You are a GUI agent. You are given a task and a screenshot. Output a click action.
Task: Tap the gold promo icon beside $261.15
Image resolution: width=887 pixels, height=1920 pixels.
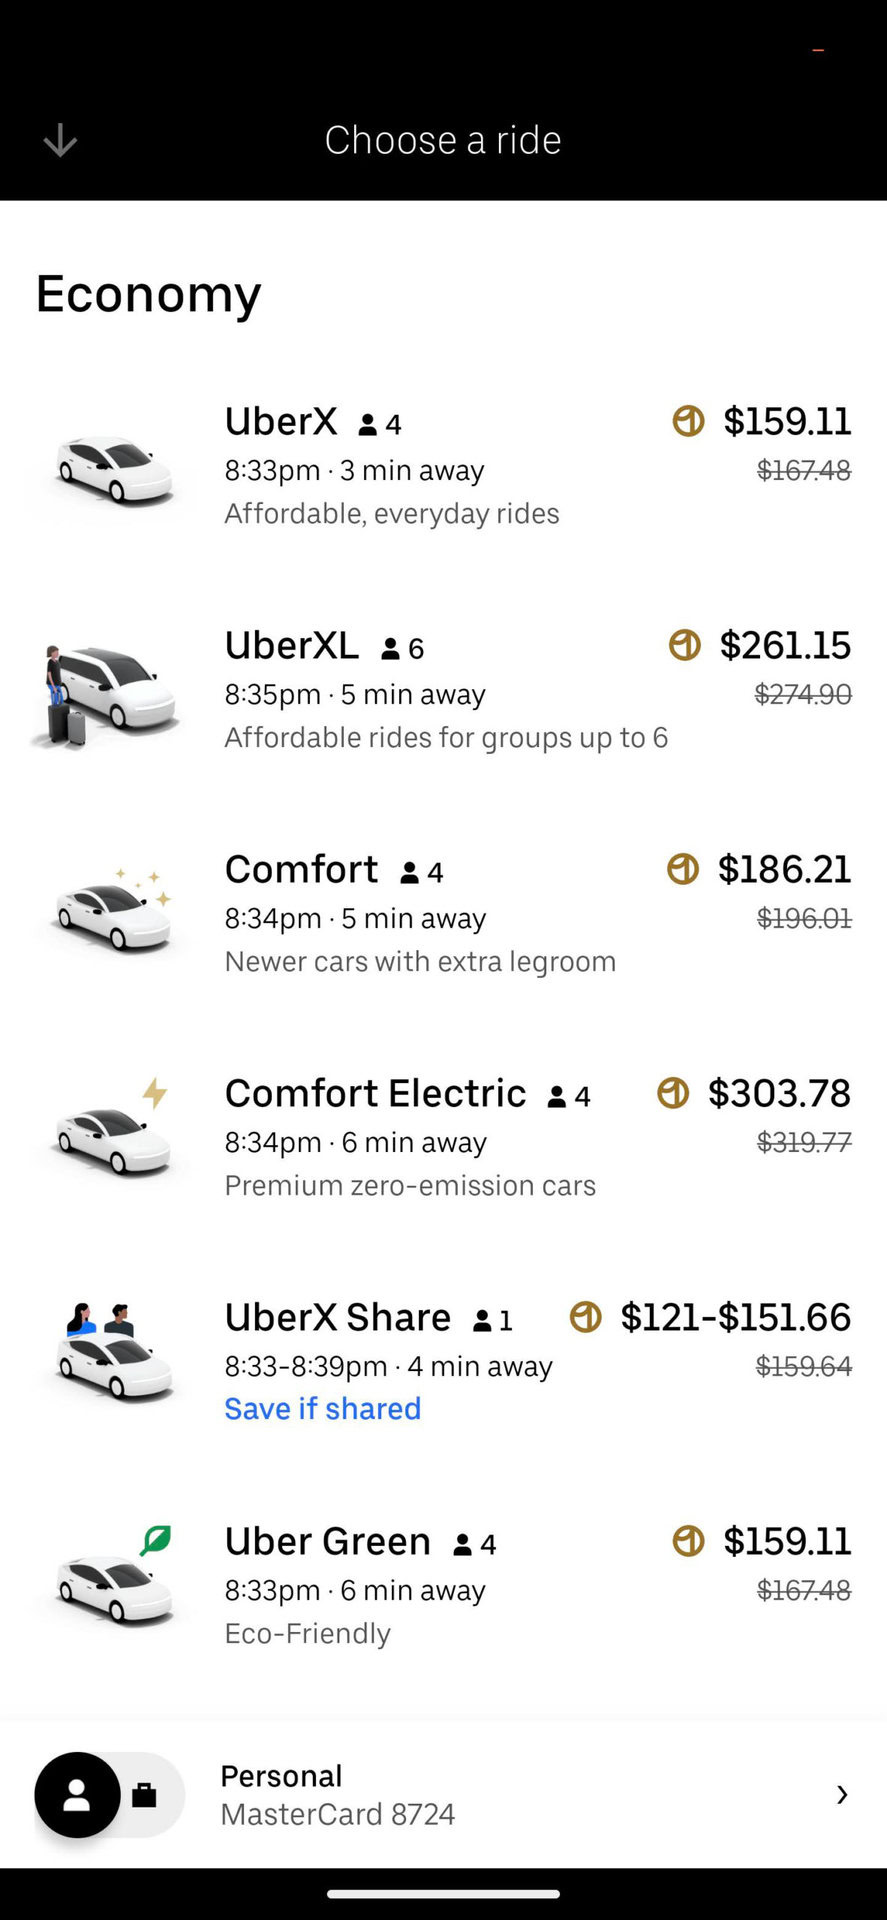coord(685,645)
